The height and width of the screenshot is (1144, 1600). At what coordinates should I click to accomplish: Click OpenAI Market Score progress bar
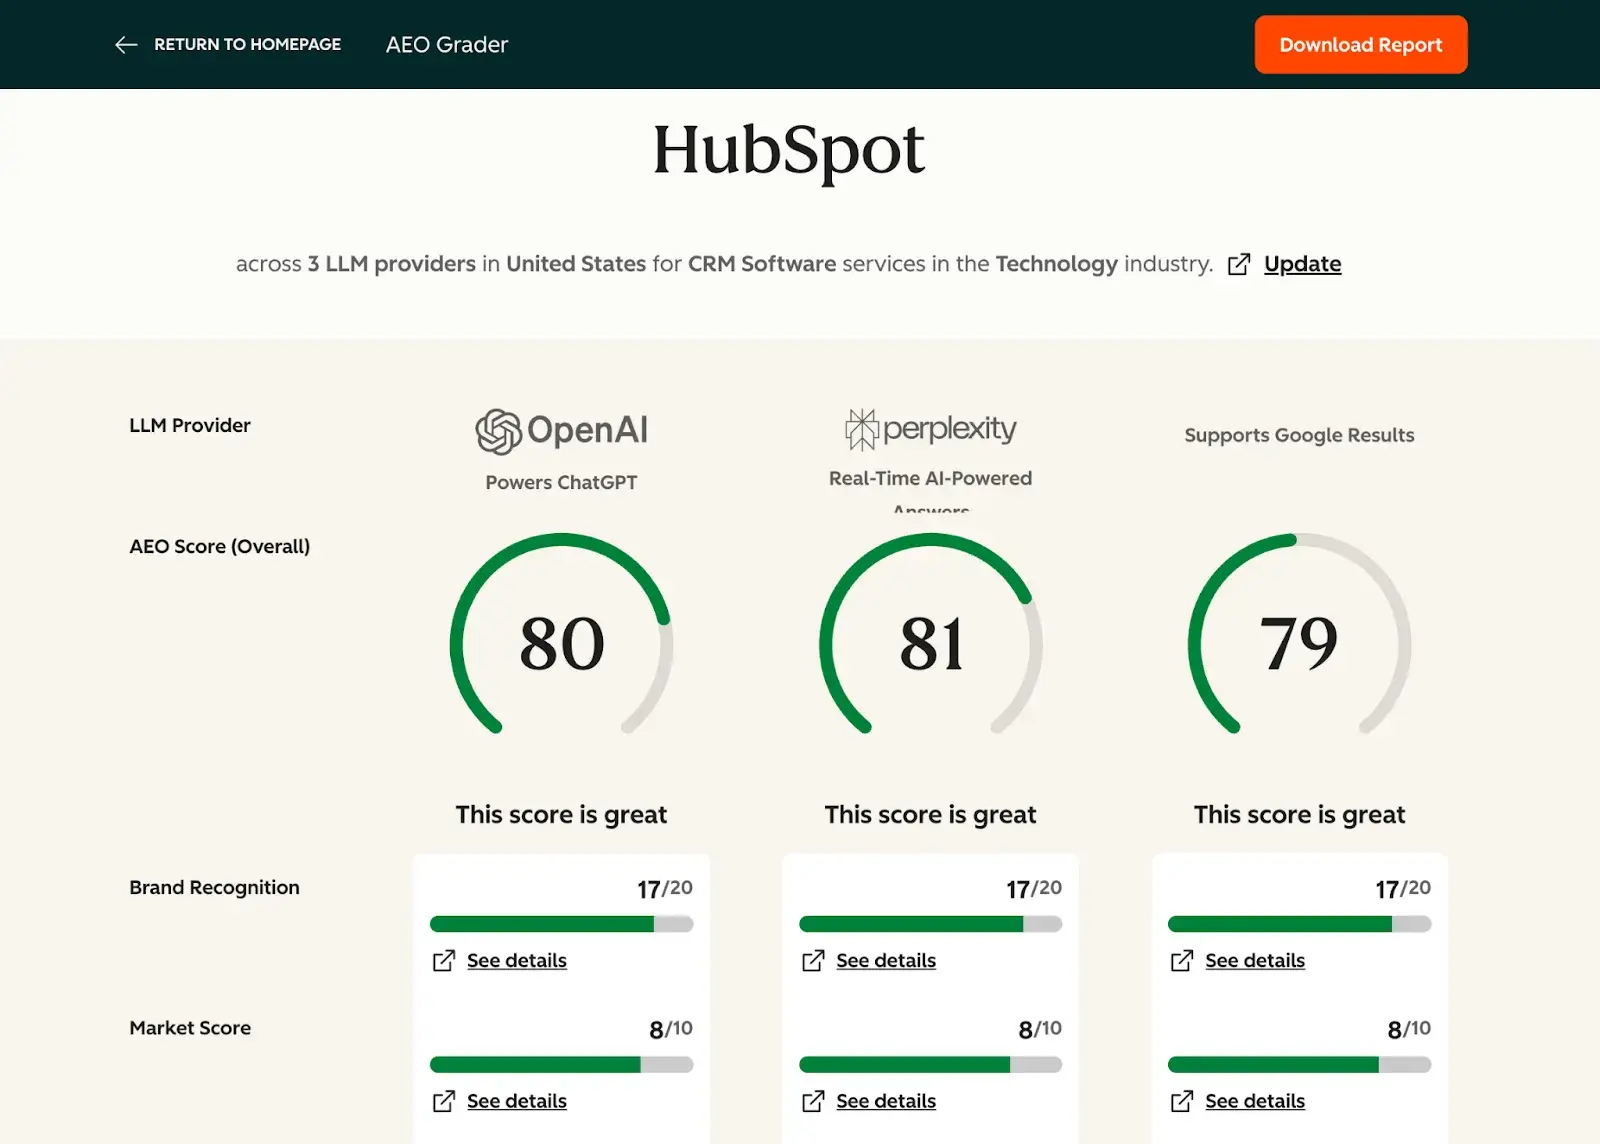pos(561,1065)
